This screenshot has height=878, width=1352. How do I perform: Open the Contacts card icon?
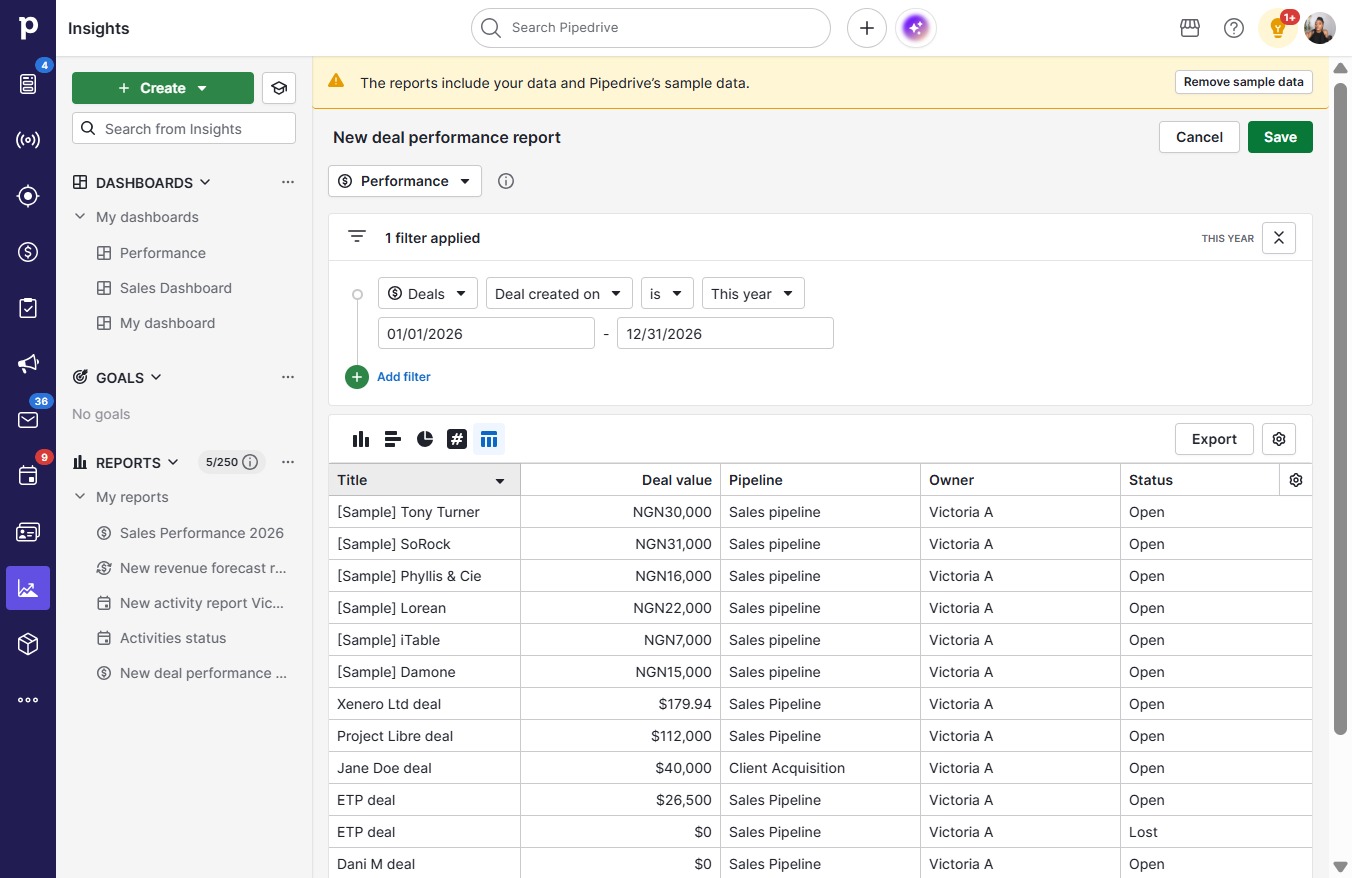pos(28,532)
